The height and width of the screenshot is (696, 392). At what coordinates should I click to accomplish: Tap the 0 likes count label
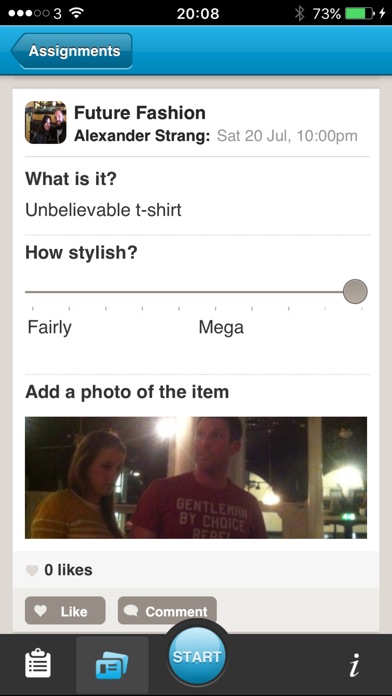click(68, 570)
